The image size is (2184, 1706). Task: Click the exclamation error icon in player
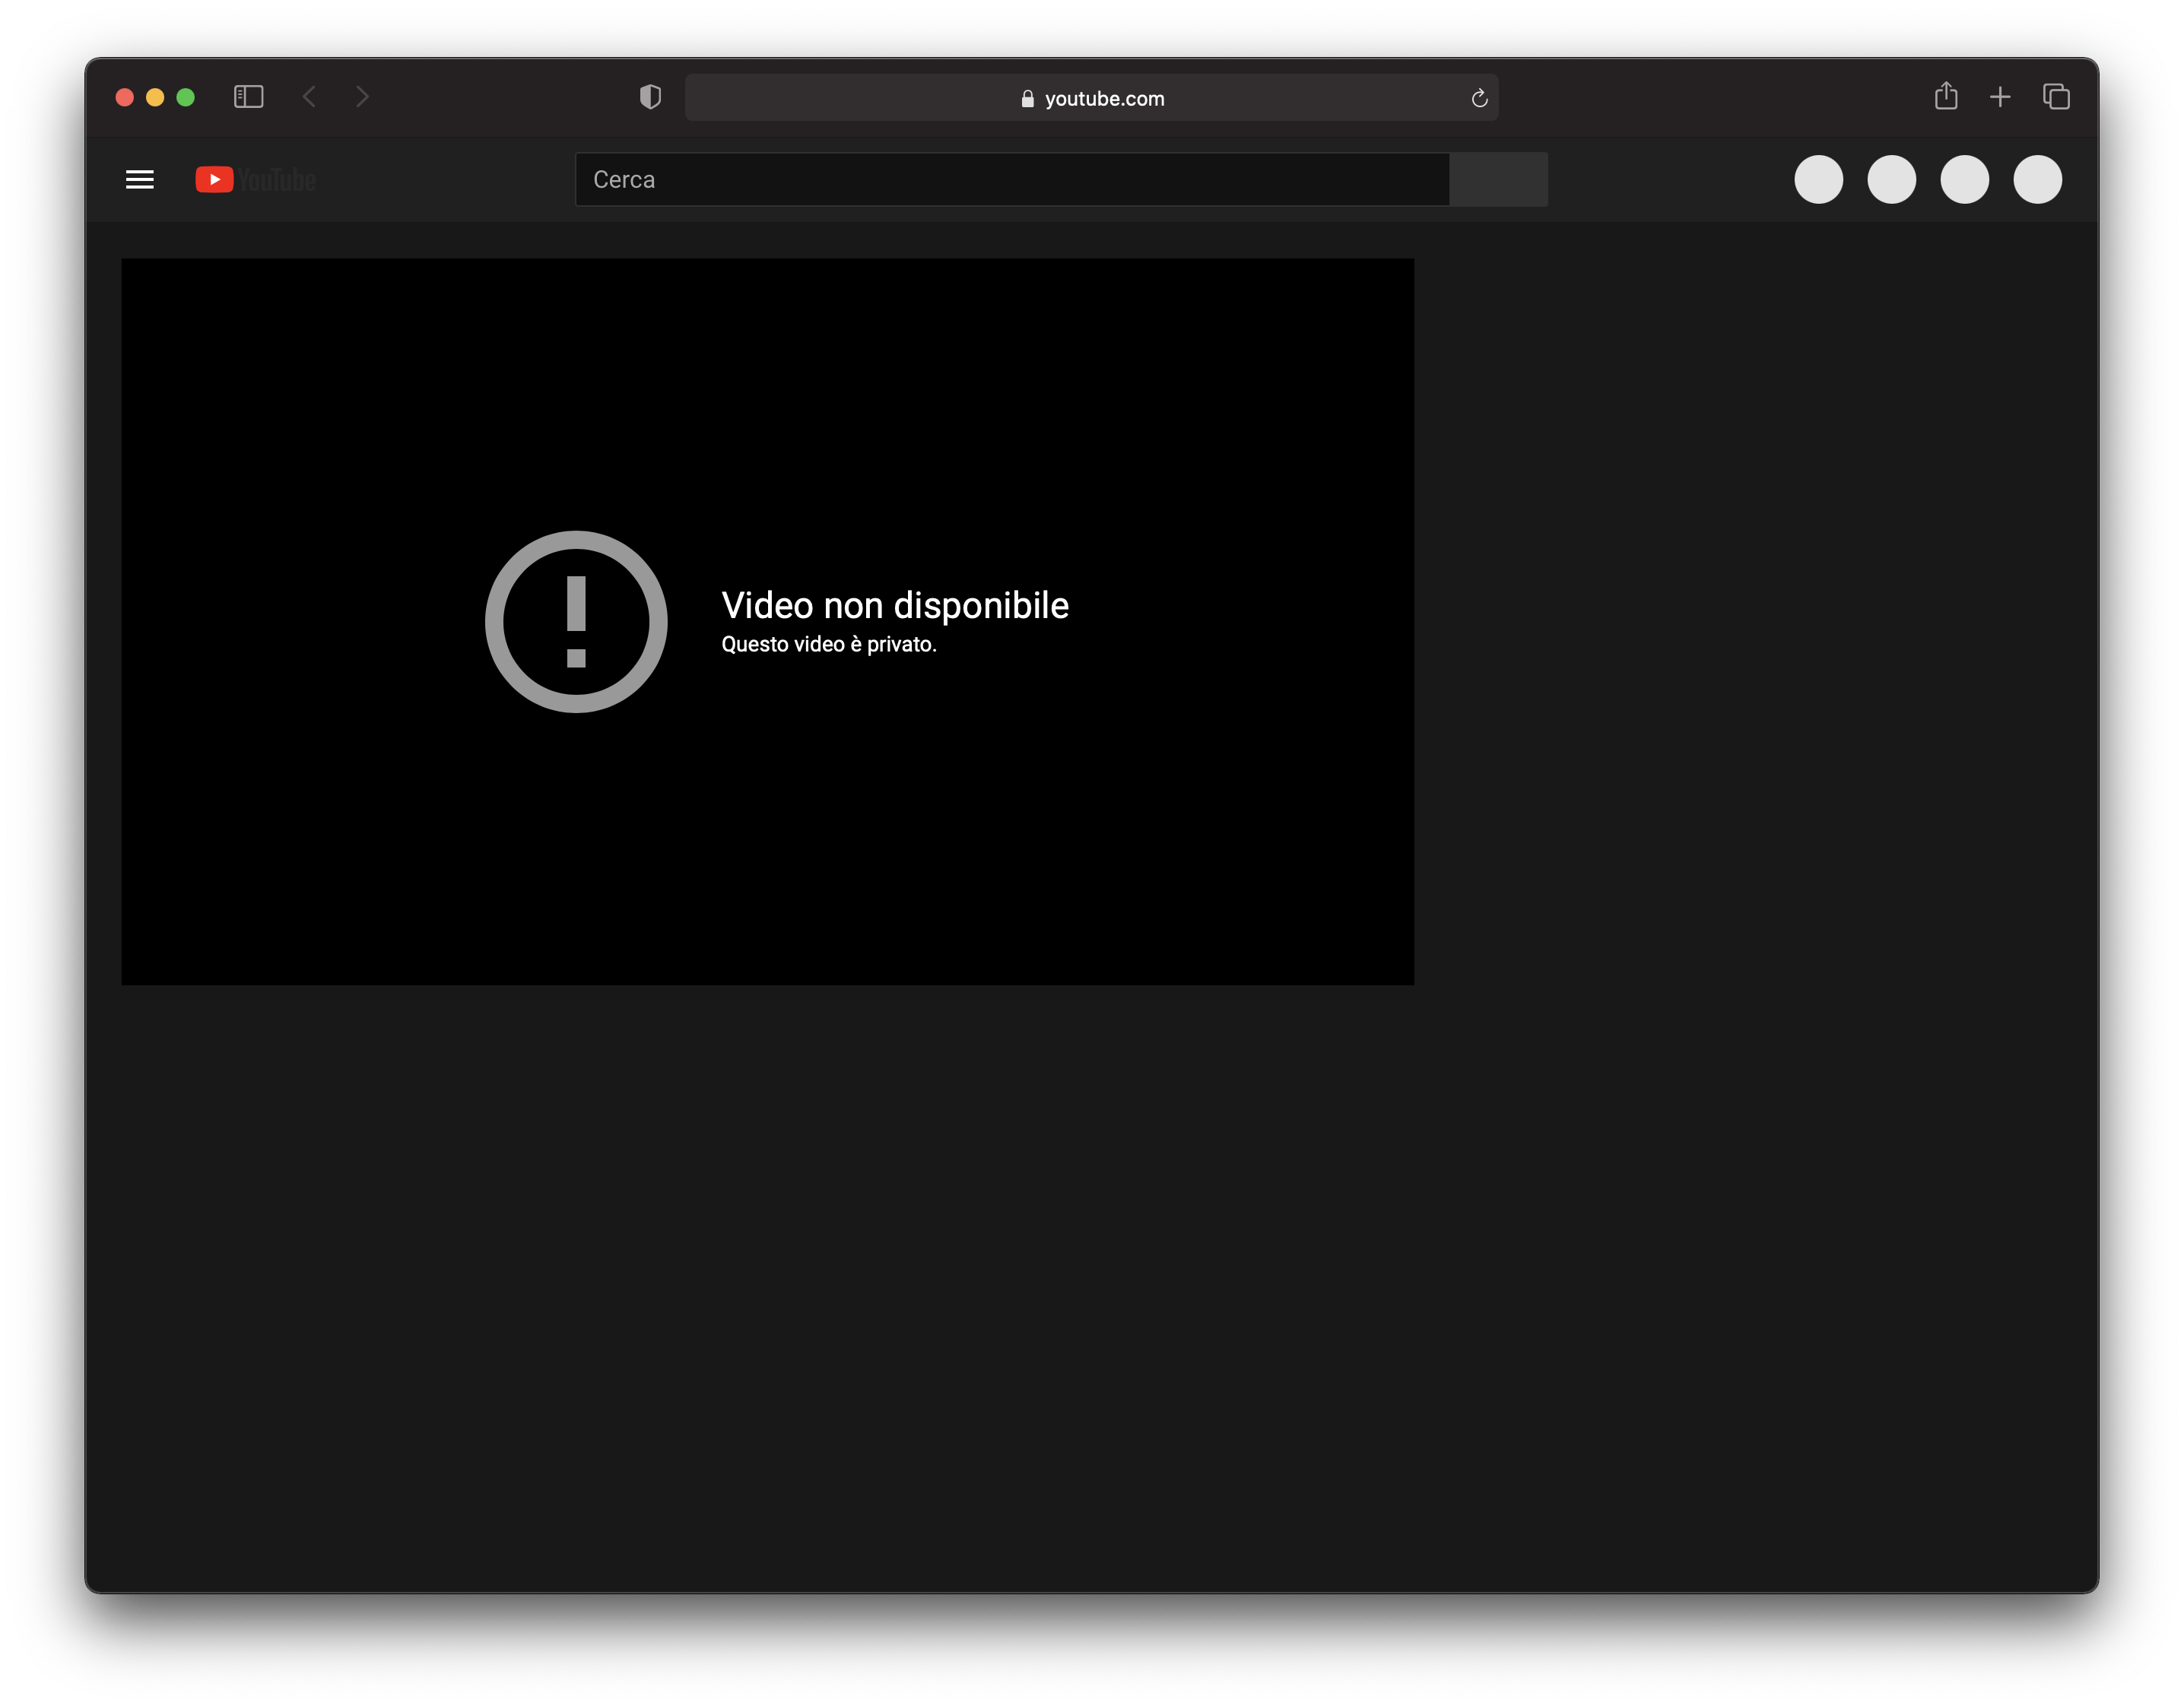click(576, 622)
